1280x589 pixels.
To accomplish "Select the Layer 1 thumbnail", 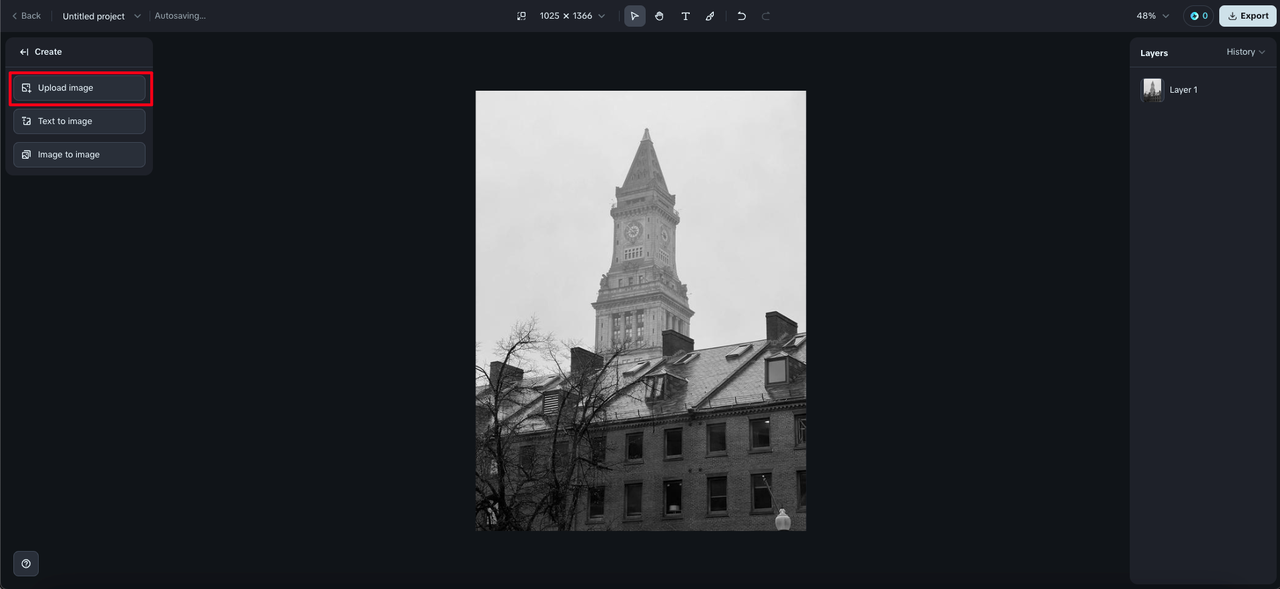I will pos(1152,90).
